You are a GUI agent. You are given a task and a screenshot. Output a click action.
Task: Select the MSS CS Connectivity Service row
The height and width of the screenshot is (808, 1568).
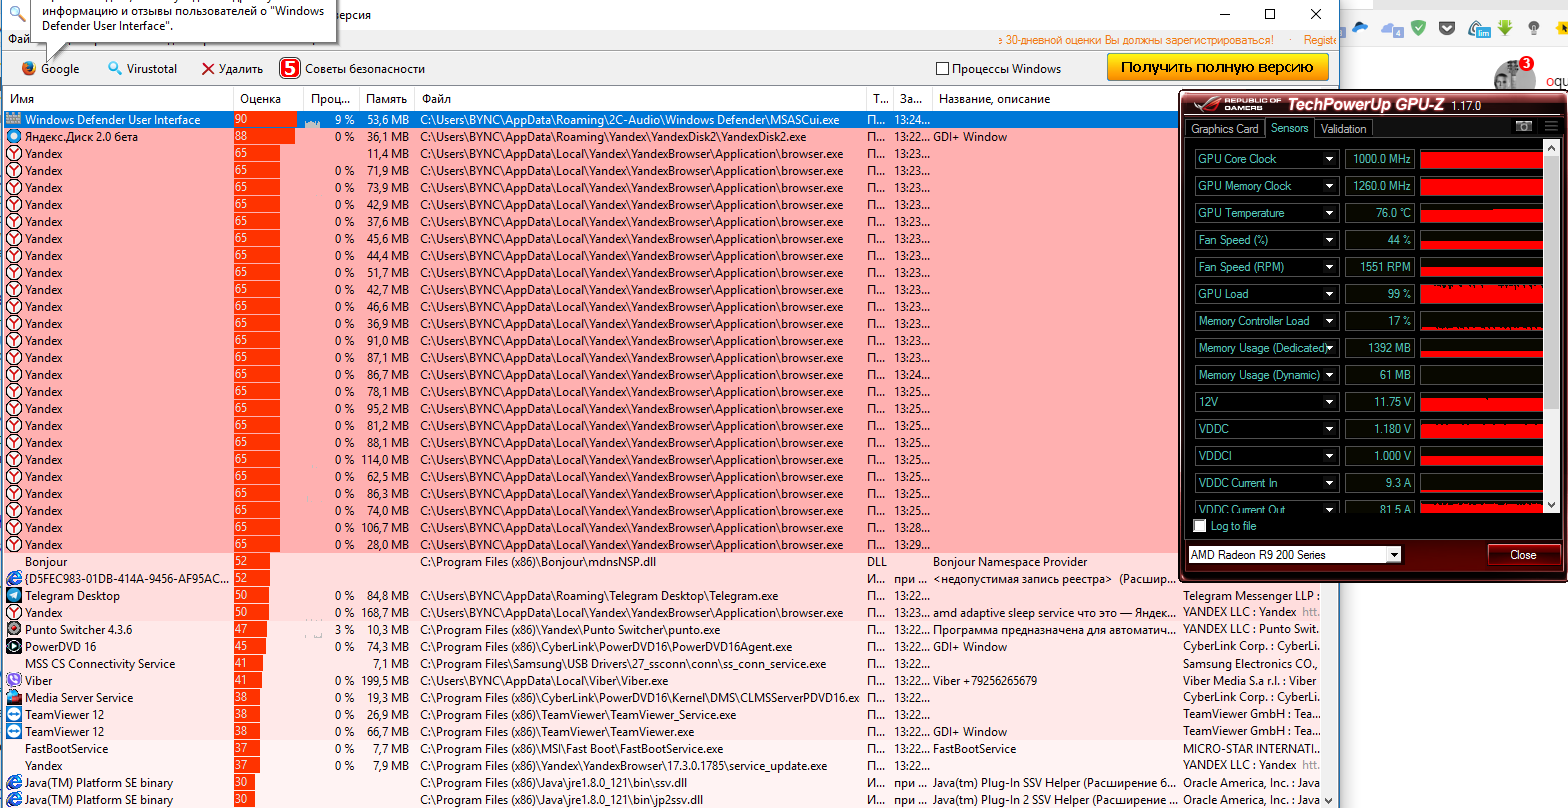(x=661, y=664)
